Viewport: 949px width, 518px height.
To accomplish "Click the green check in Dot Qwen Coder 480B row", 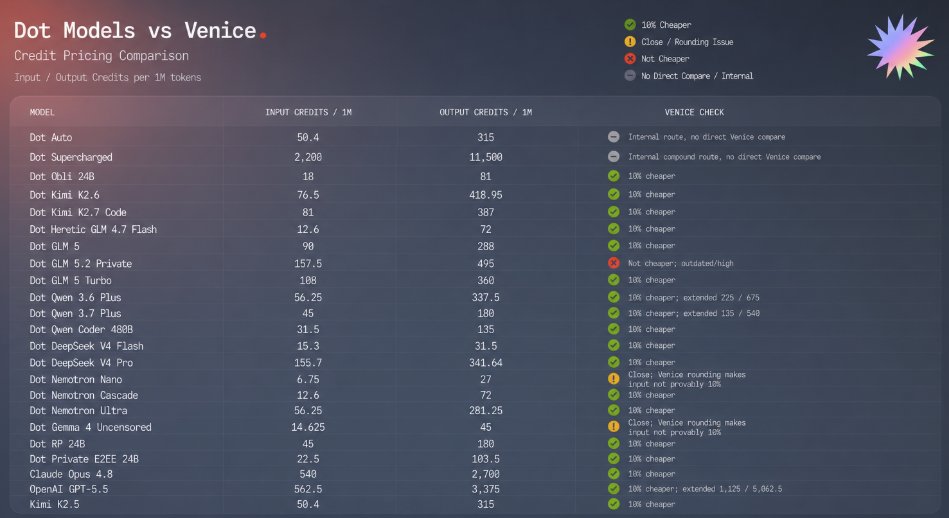I will [614, 329].
